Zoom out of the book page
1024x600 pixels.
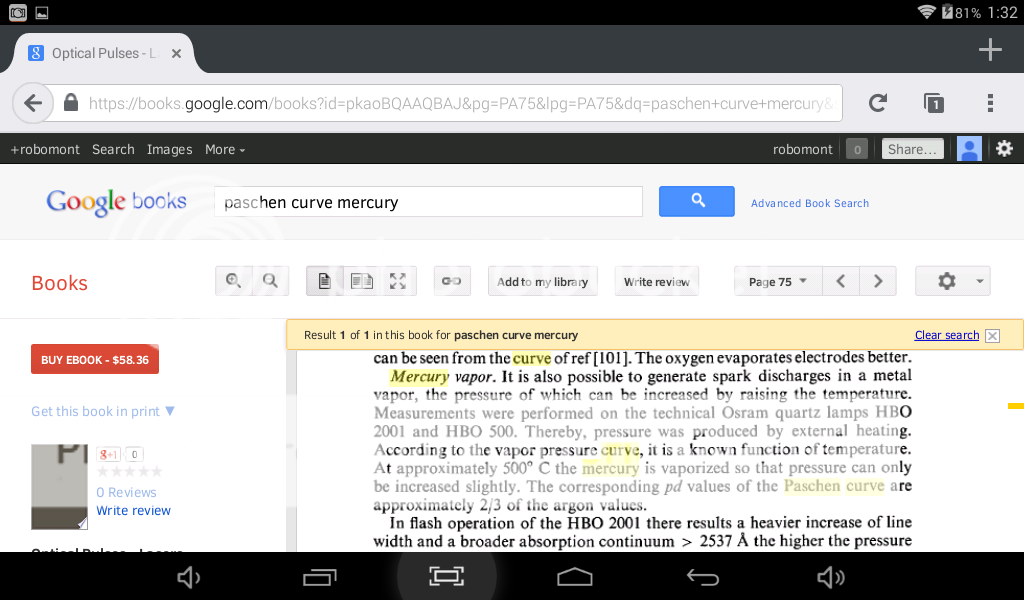270,281
